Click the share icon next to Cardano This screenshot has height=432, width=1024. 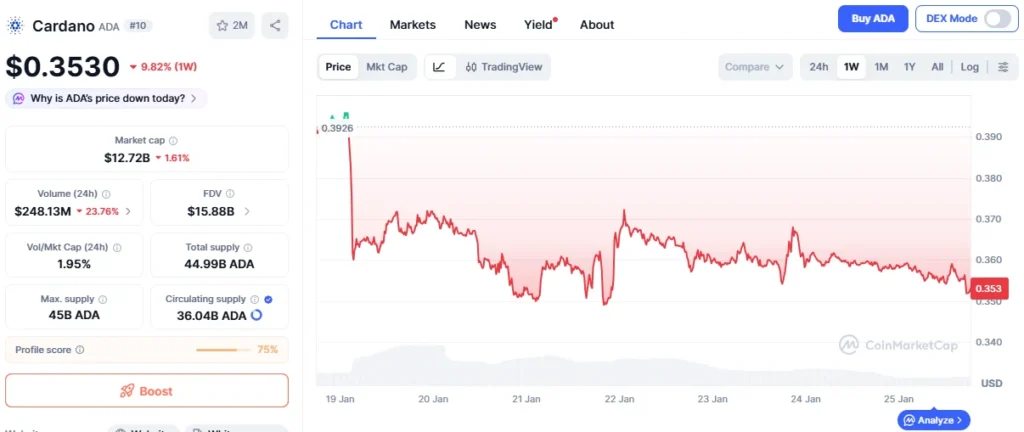point(275,25)
